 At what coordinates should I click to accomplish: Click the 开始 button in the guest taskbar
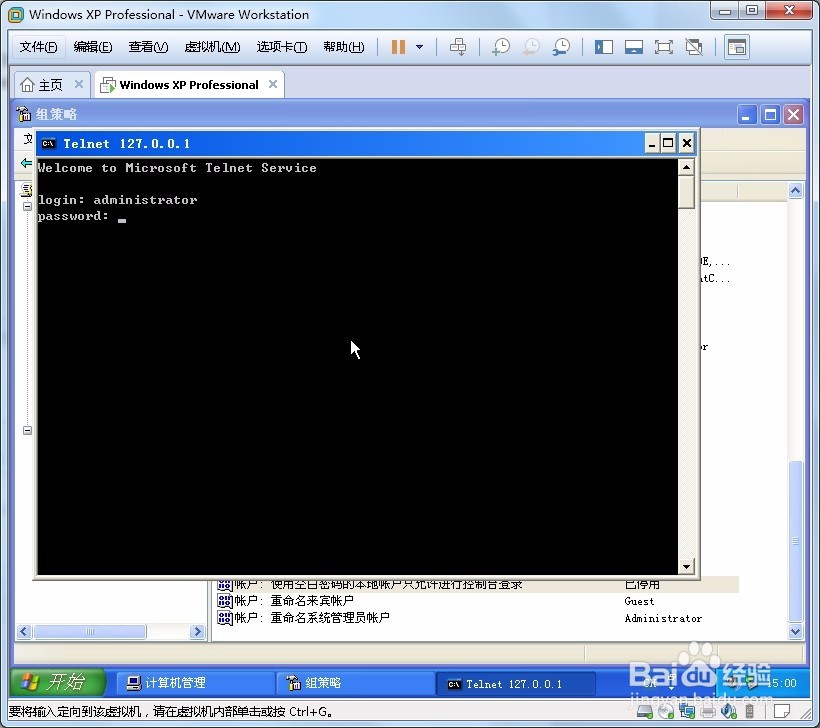[x=57, y=683]
